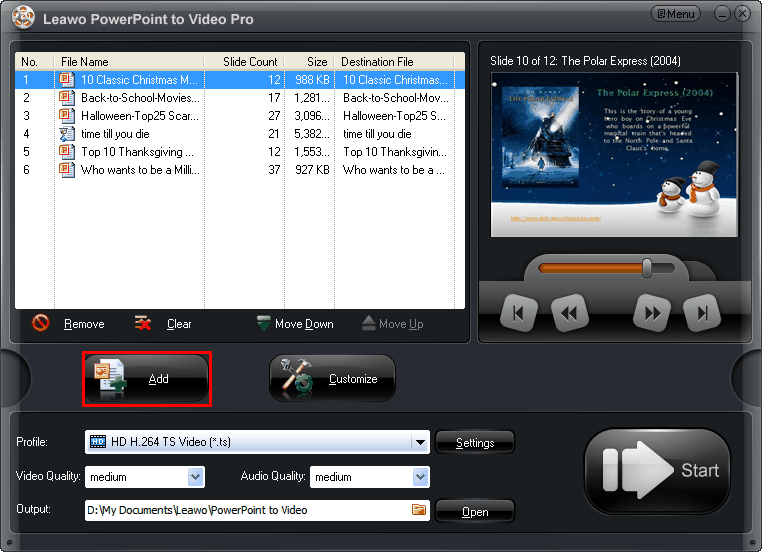Viewport: 762px width, 552px height.
Task: Click PowerPoint icon of Back-to-School-Movies row
Action: pyautogui.click(x=67, y=98)
